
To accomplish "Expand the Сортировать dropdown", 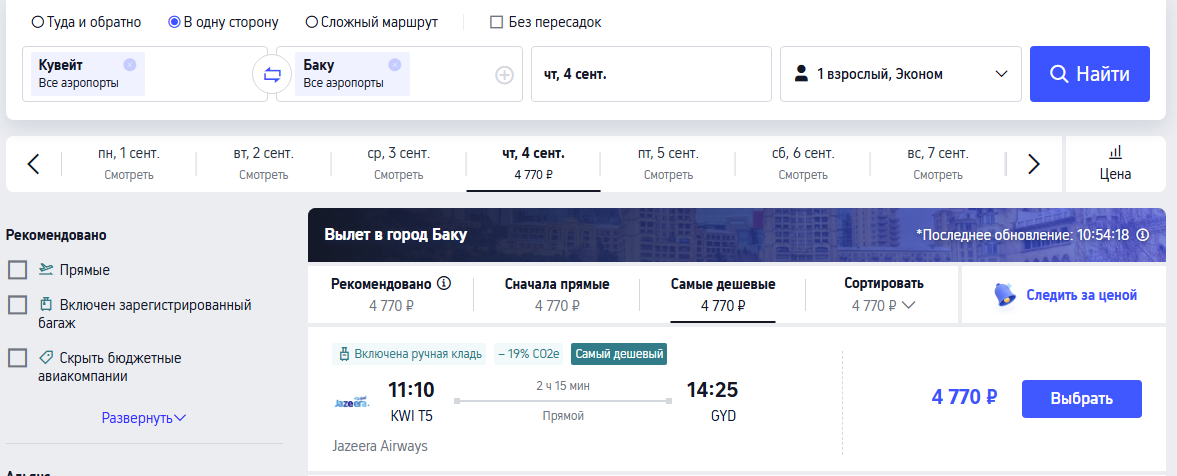I will pos(884,294).
